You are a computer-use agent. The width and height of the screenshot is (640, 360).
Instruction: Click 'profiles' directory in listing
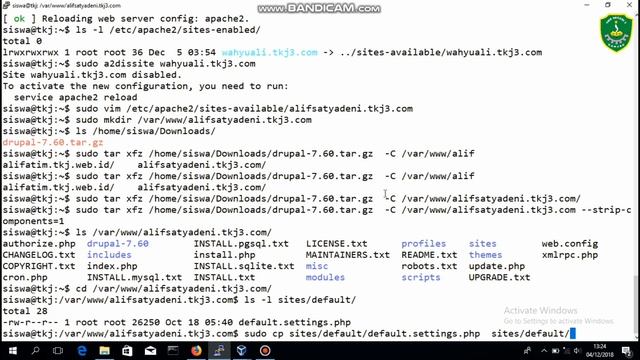pos(423,244)
